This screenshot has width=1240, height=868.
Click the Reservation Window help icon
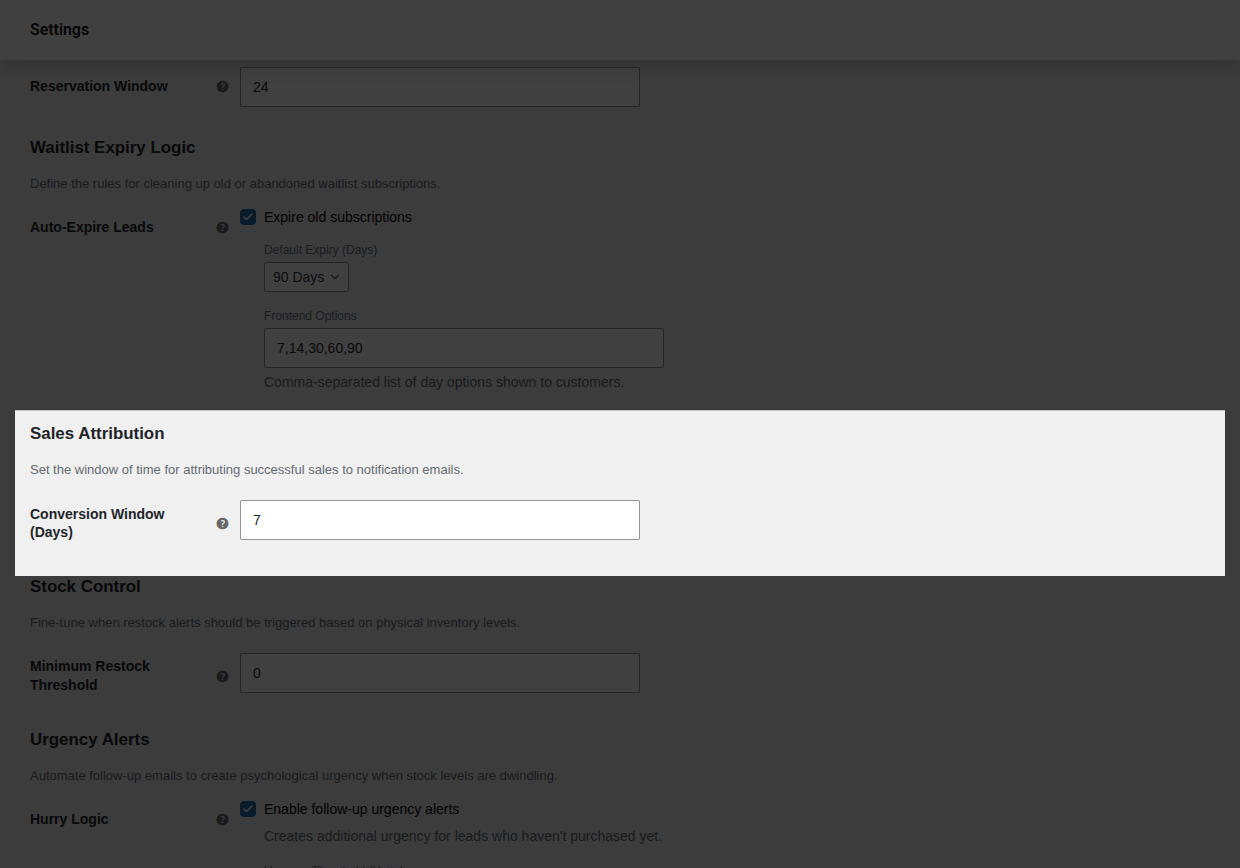click(223, 87)
